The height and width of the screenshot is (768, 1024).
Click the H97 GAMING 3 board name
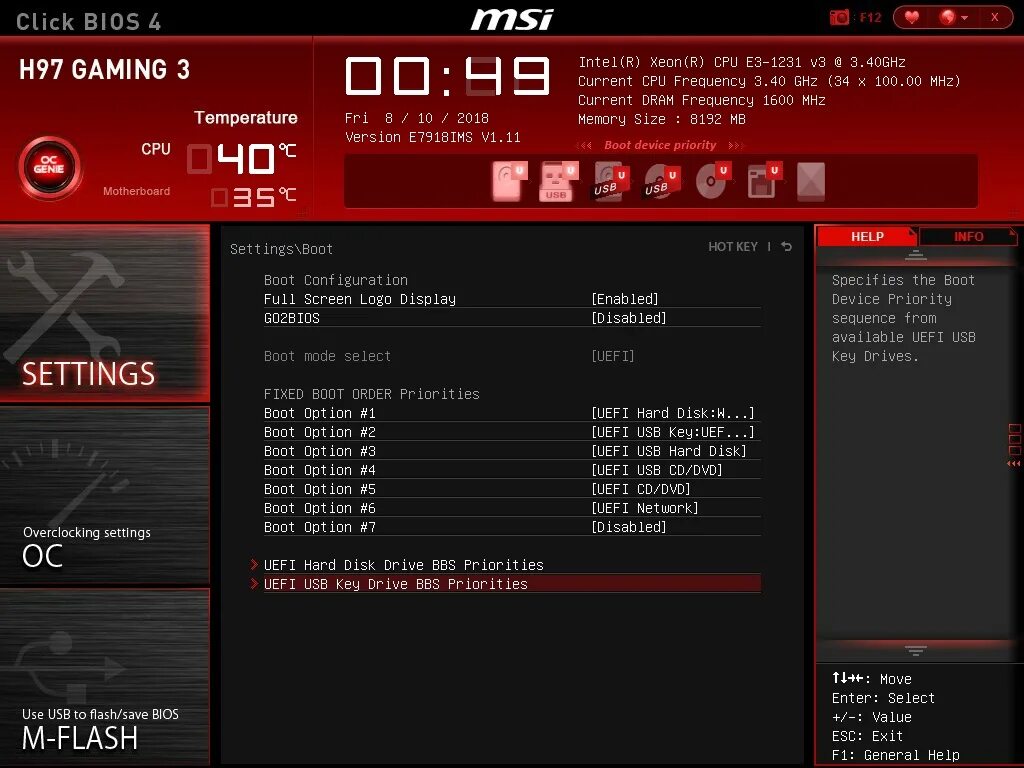(x=104, y=69)
